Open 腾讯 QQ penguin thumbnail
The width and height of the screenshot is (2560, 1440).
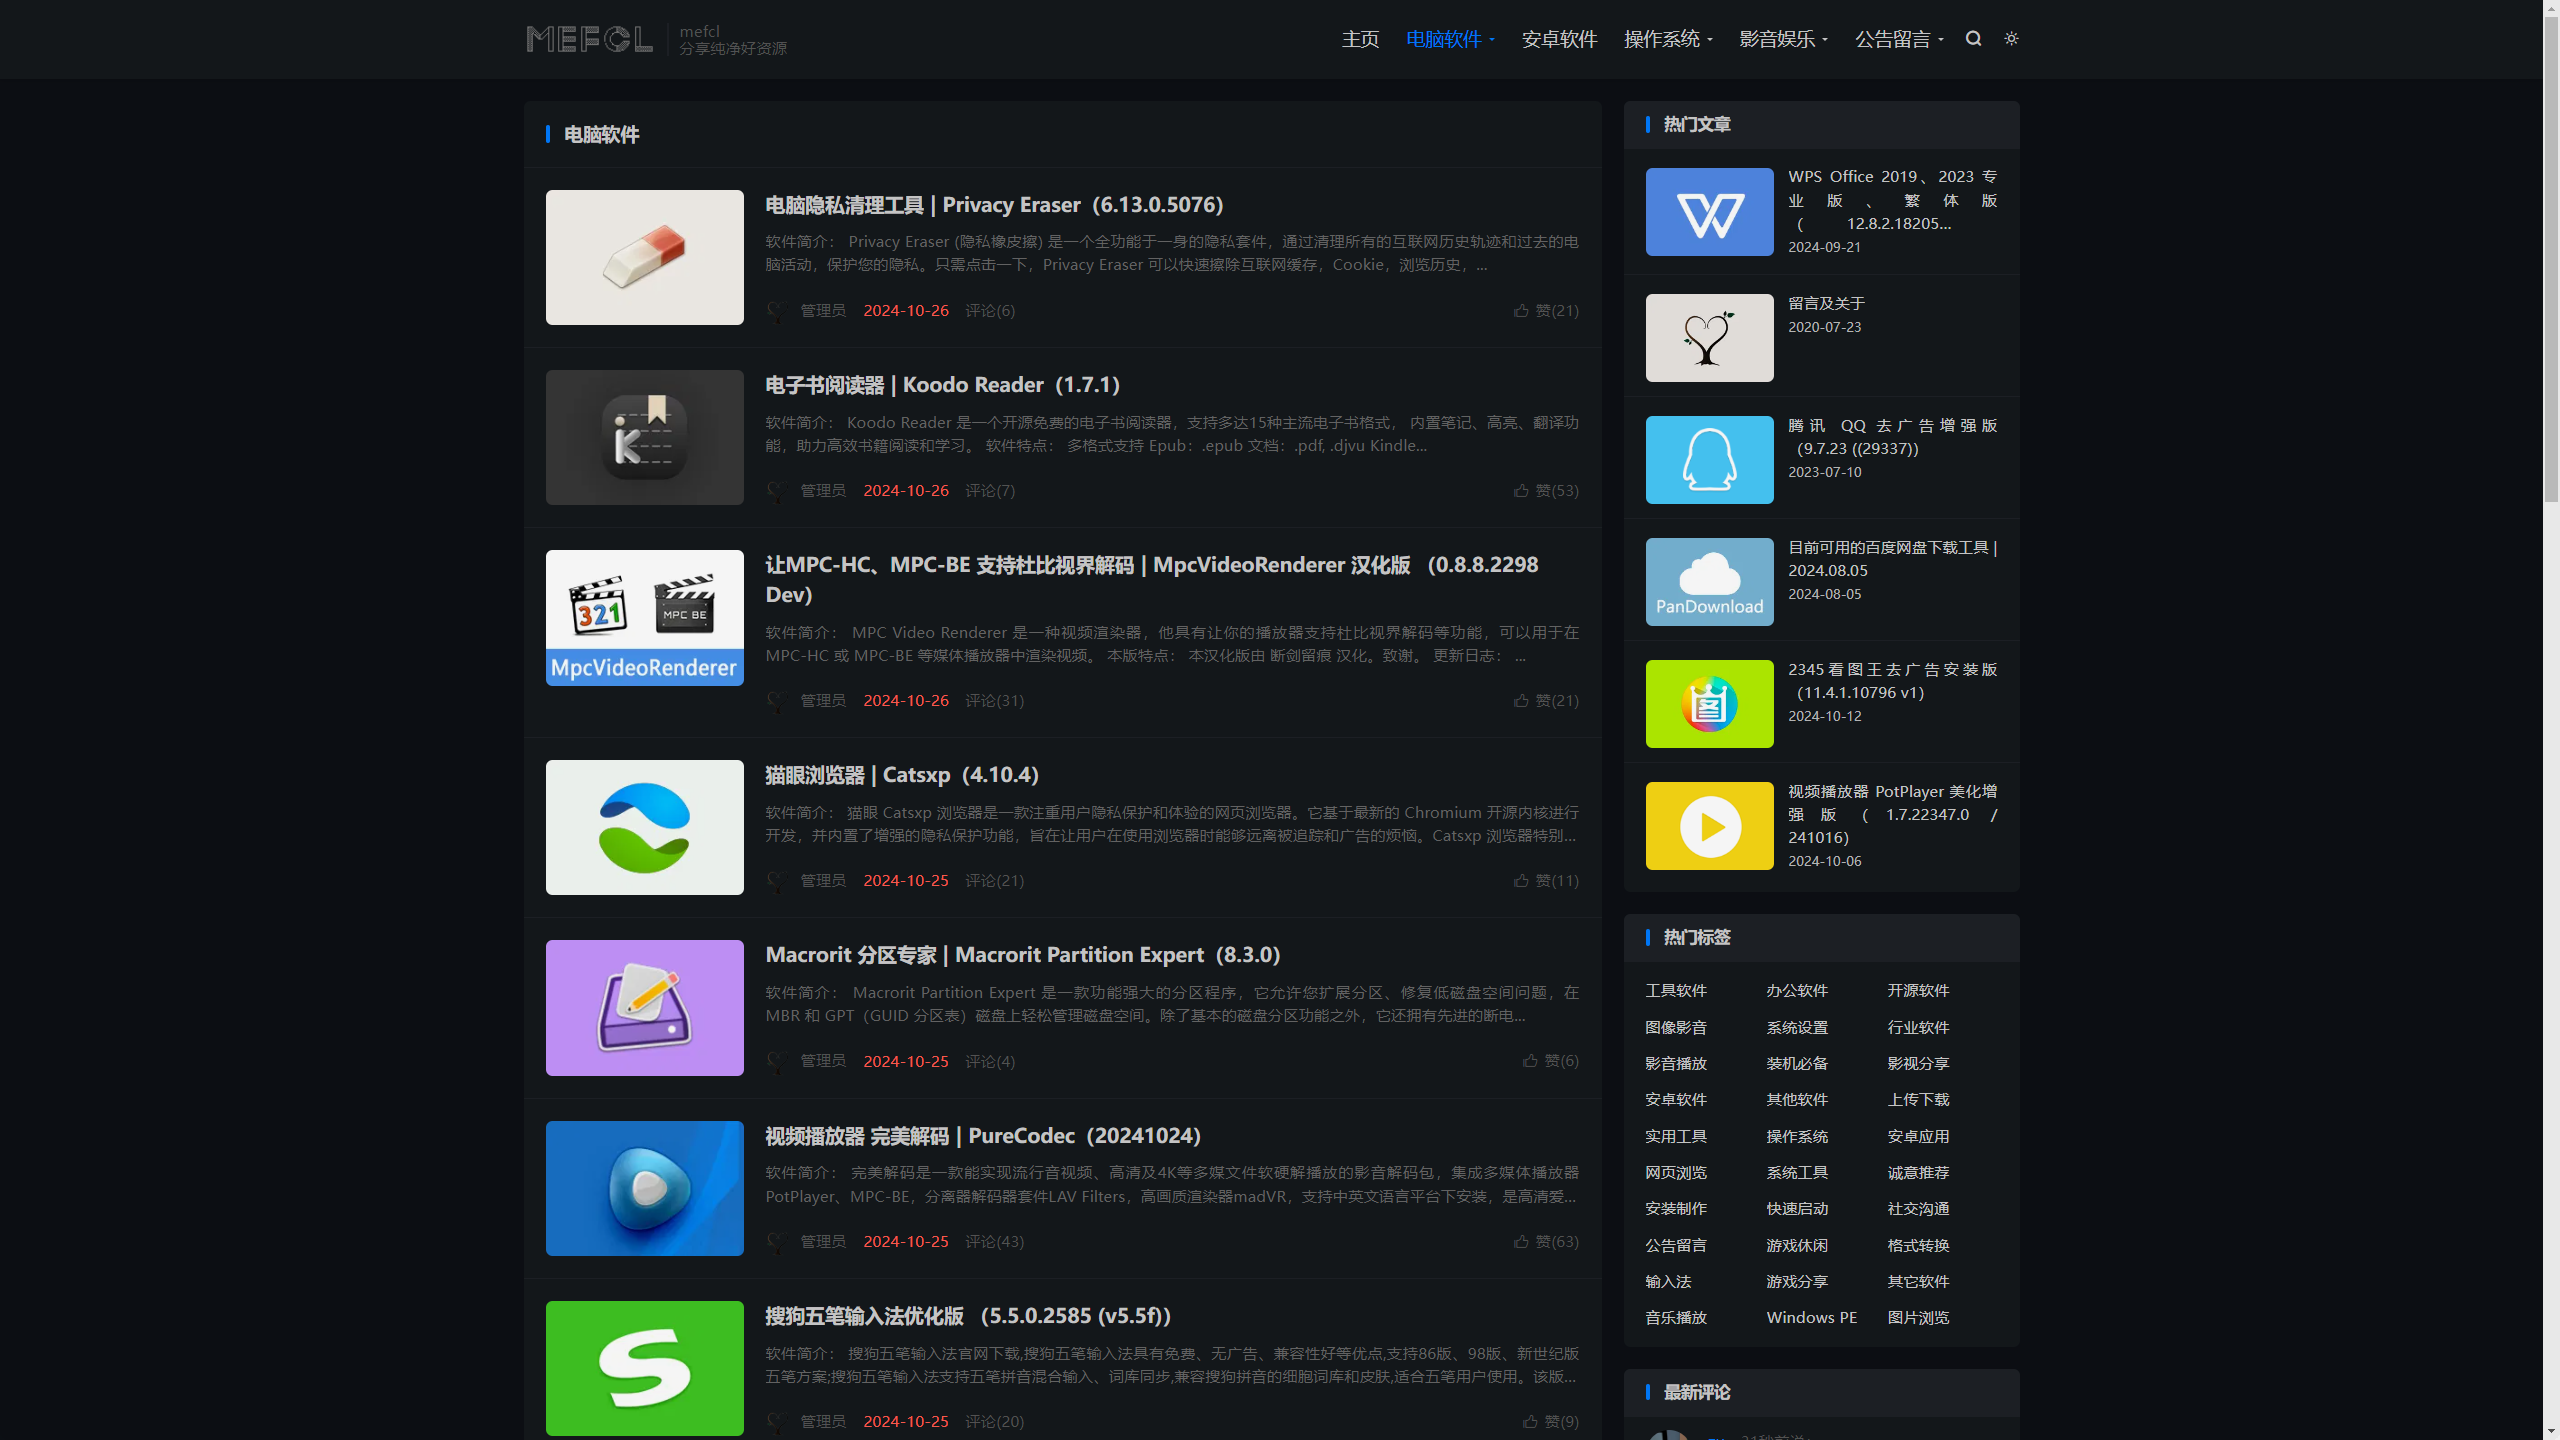1709,460
